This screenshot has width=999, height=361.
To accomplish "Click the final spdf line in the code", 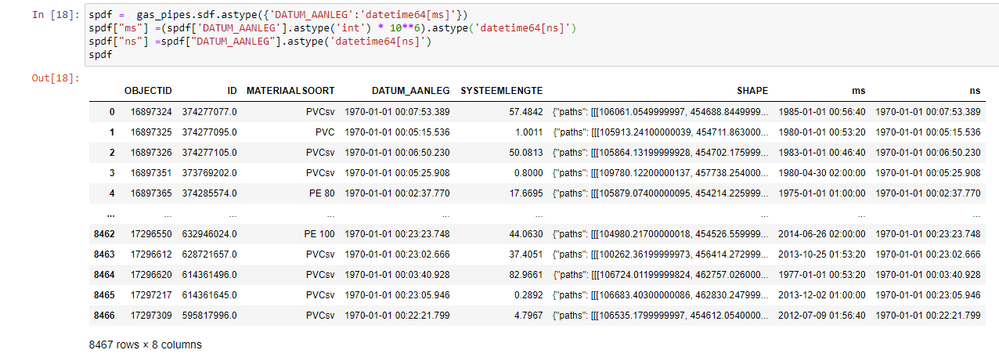I will [x=101, y=55].
